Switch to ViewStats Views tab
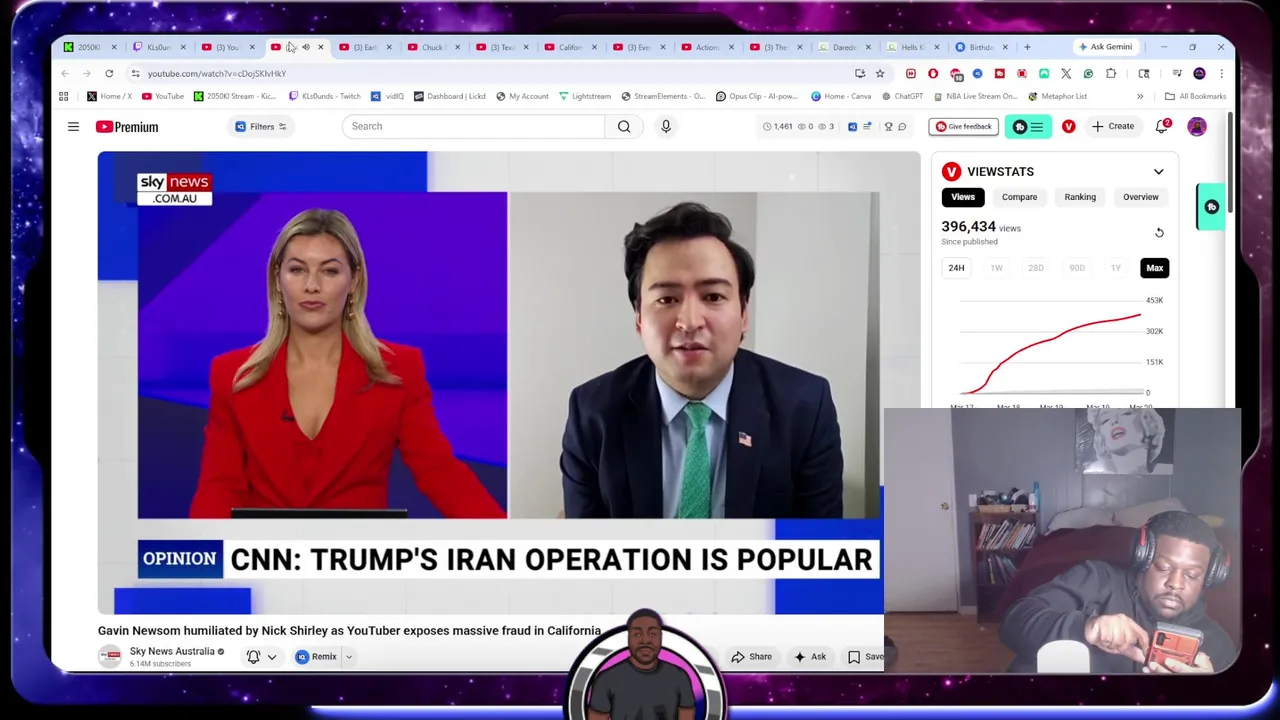This screenshot has width=1280, height=720. 963,197
